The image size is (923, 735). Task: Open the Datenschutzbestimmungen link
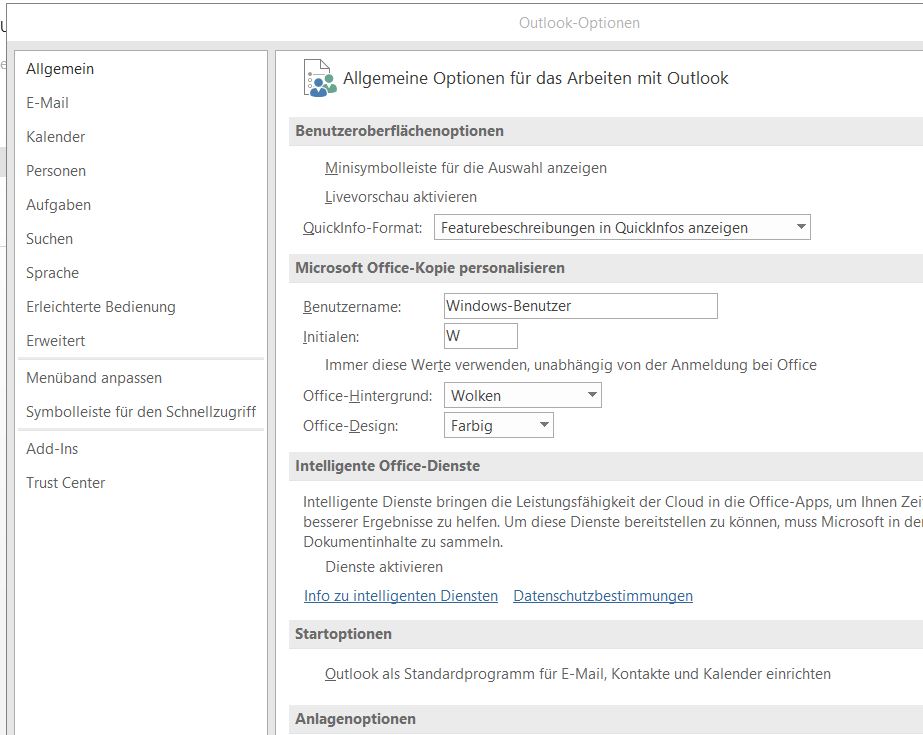(603, 596)
